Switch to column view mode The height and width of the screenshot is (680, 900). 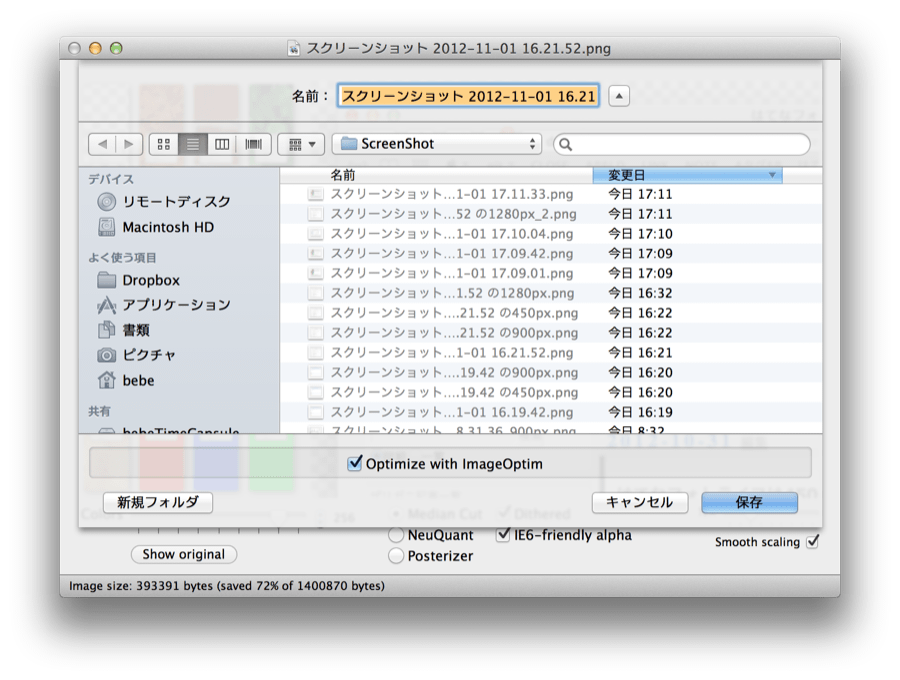pos(222,144)
